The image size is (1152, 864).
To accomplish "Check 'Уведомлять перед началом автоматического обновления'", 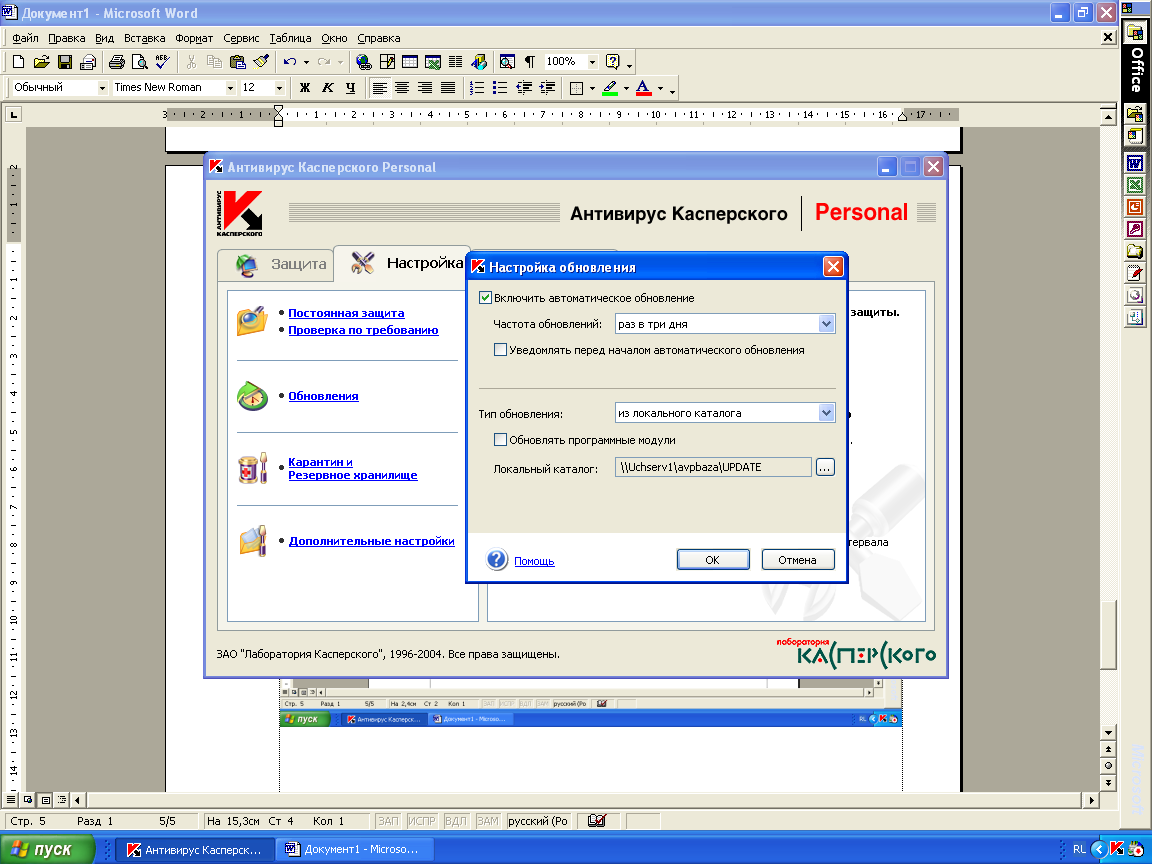I will (x=500, y=350).
